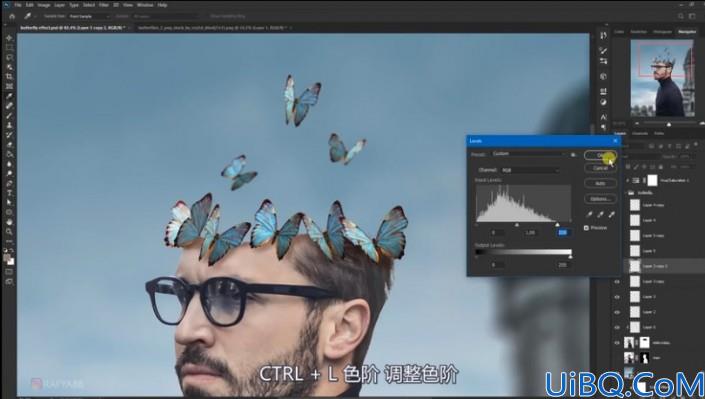The height and width of the screenshot is (399, 705).
Task: Open the search icon at top right
Action: [681, 16]
